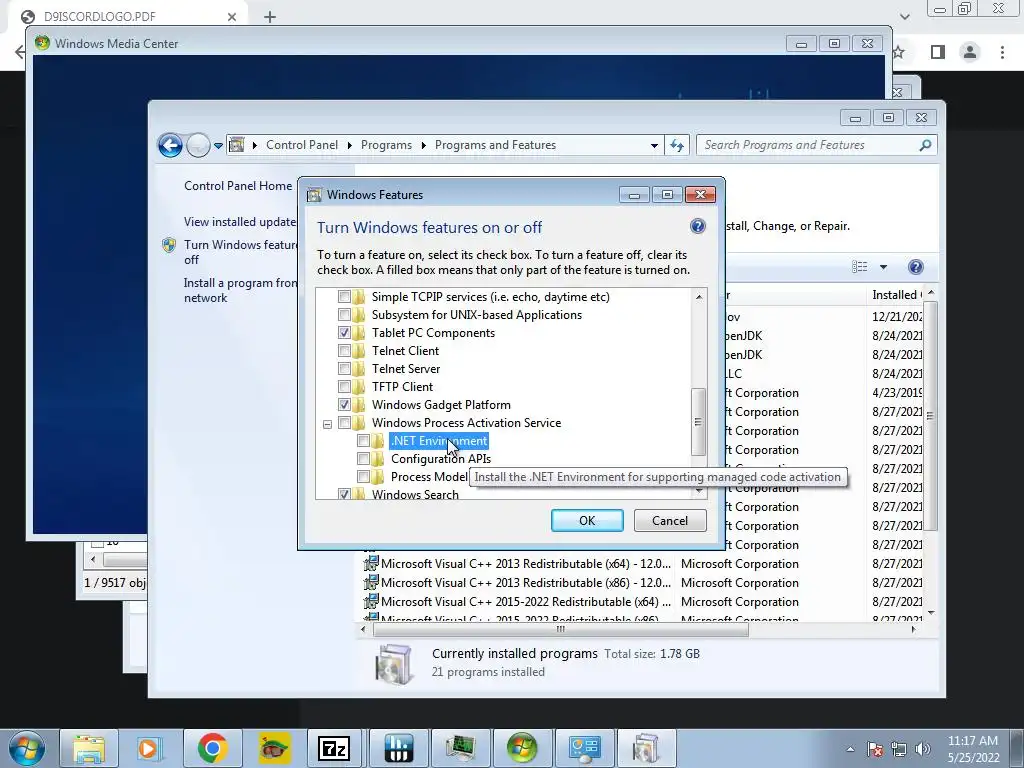This screenshot has height=768, width=1024.
Task: Open View installed updates link
Action: tap(240, 222)
